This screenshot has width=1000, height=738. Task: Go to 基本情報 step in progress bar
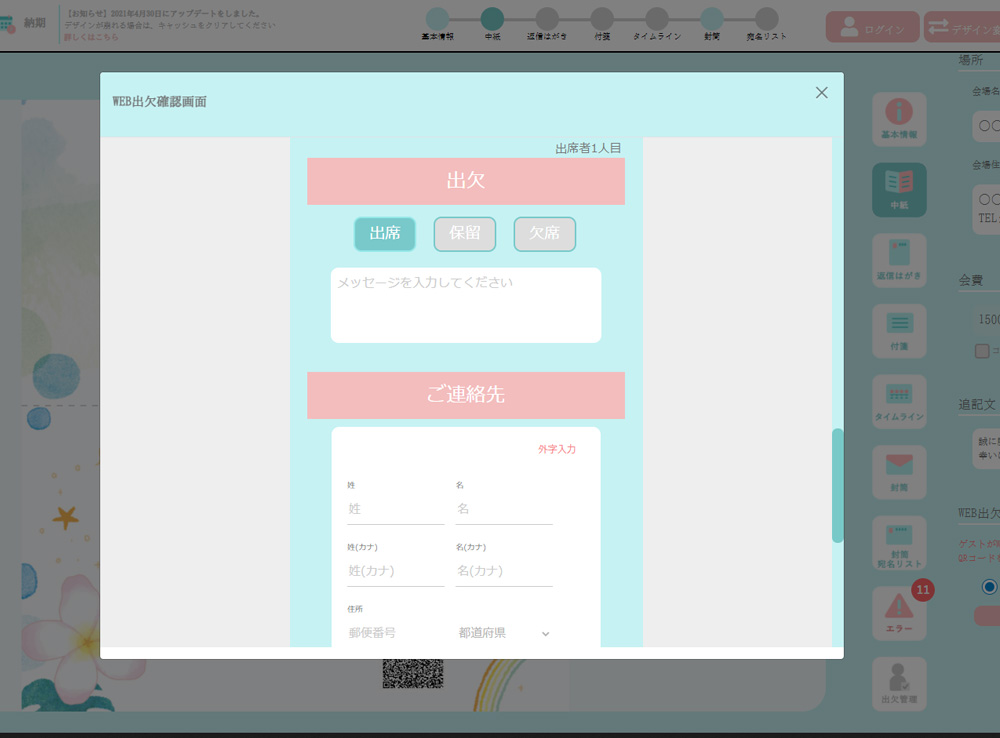438,19
